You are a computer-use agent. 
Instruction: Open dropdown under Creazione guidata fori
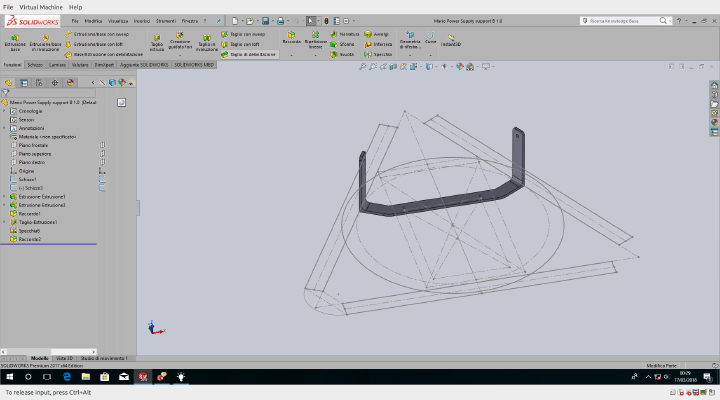pos(180,56)
